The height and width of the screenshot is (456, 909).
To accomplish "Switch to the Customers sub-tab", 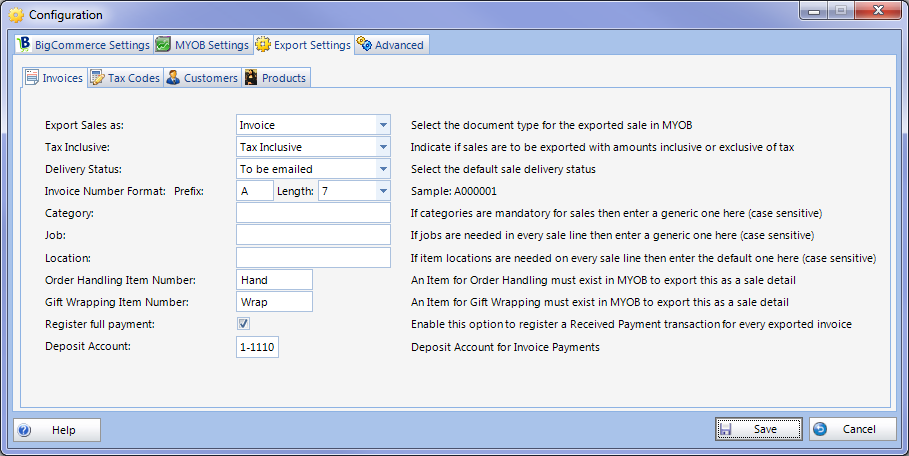I will (202, 78).
